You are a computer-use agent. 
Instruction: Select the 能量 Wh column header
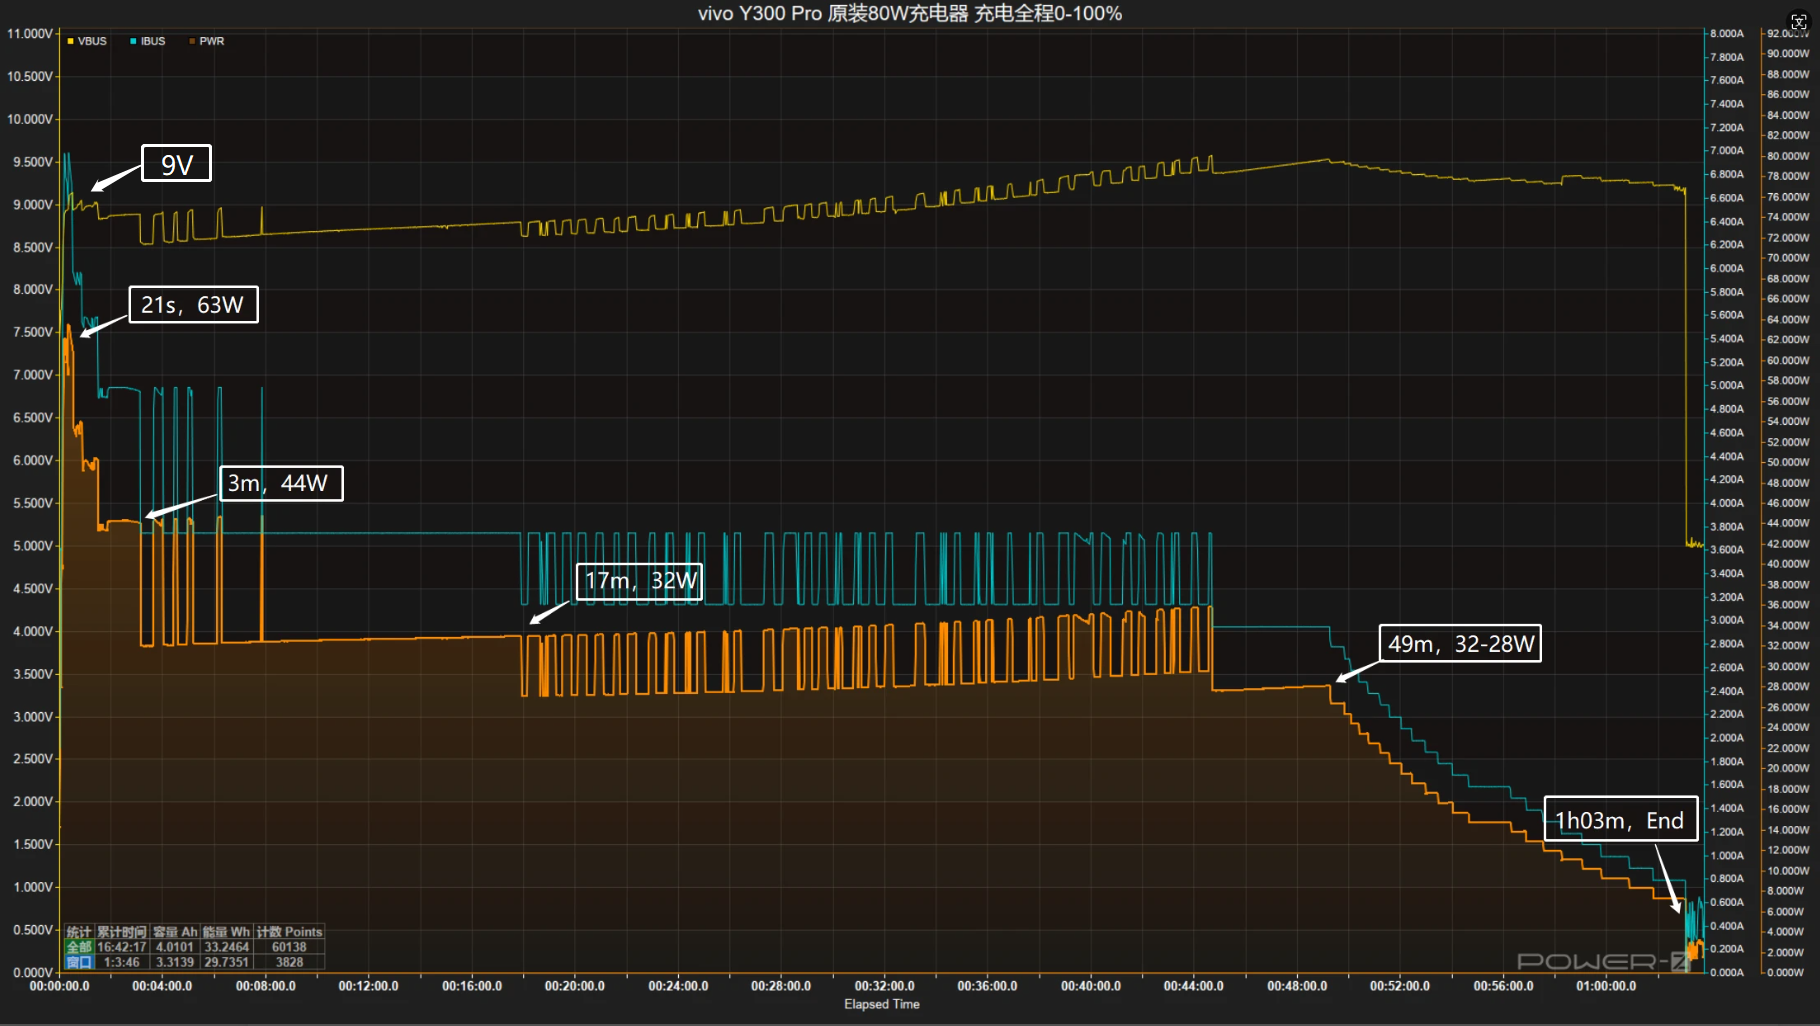tap(227, 932)
